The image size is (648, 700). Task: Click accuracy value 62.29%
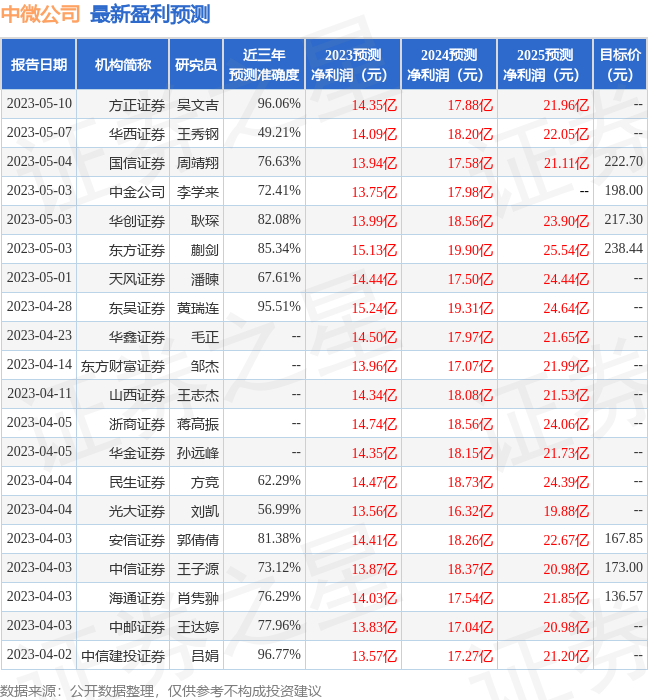click(x=279, y=481)
